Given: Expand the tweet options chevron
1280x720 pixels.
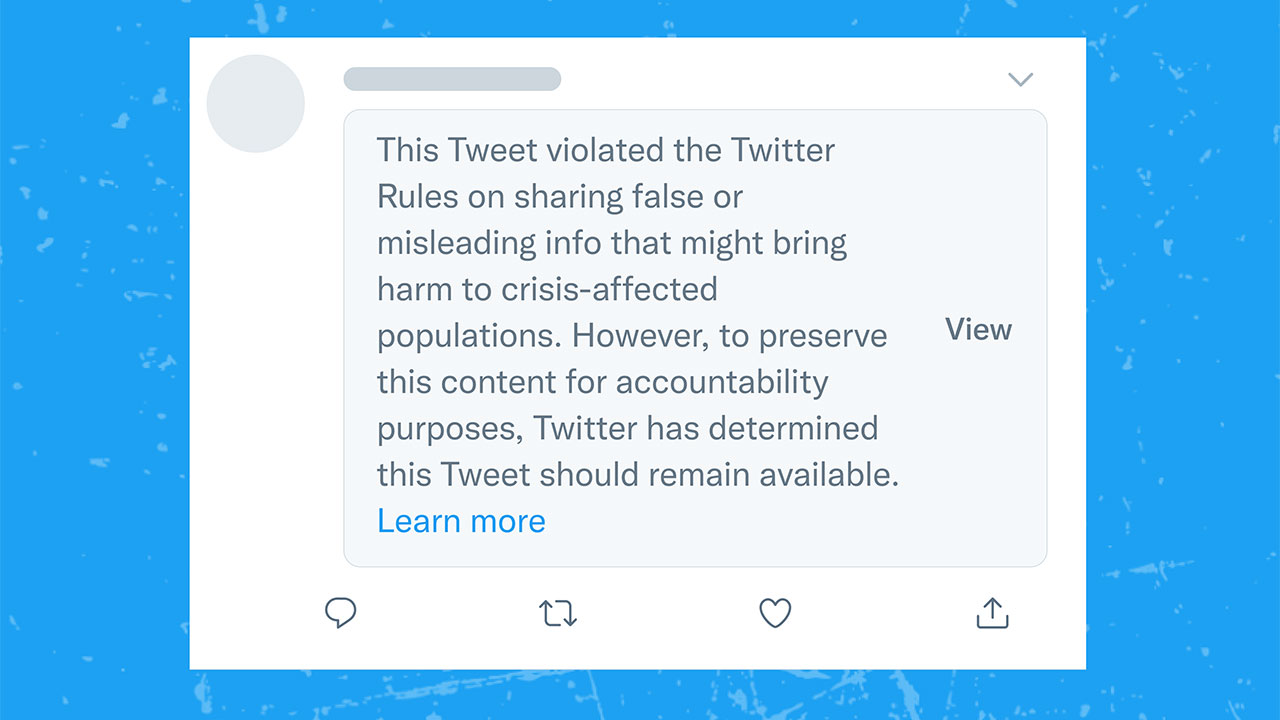Looking at the screenshot, I should pos(1020,79).
